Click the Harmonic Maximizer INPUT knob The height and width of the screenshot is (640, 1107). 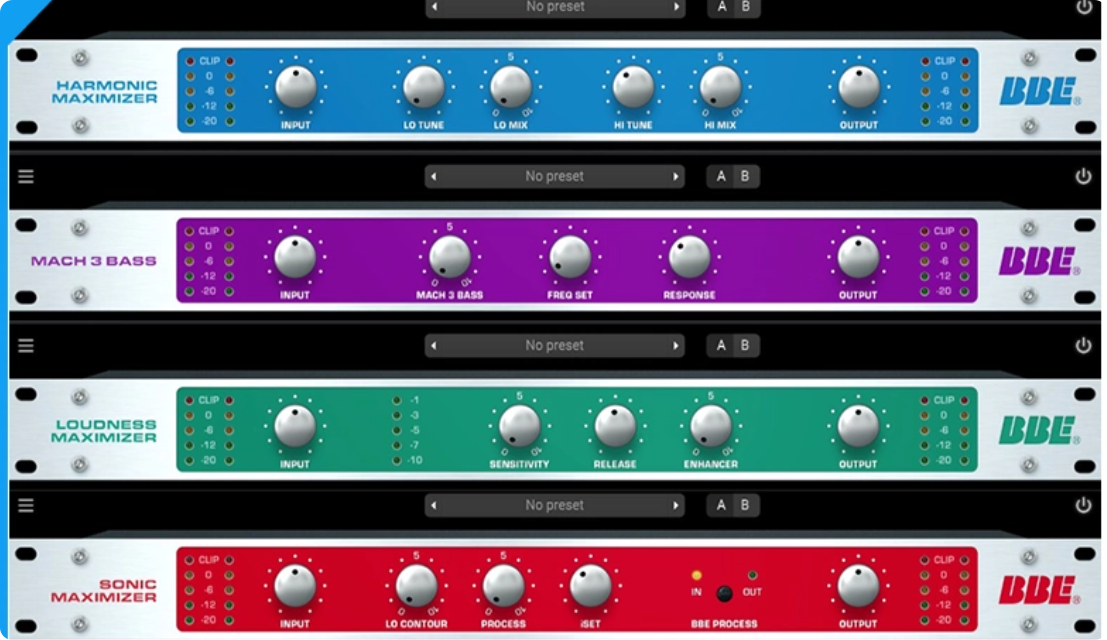[296, 87]
